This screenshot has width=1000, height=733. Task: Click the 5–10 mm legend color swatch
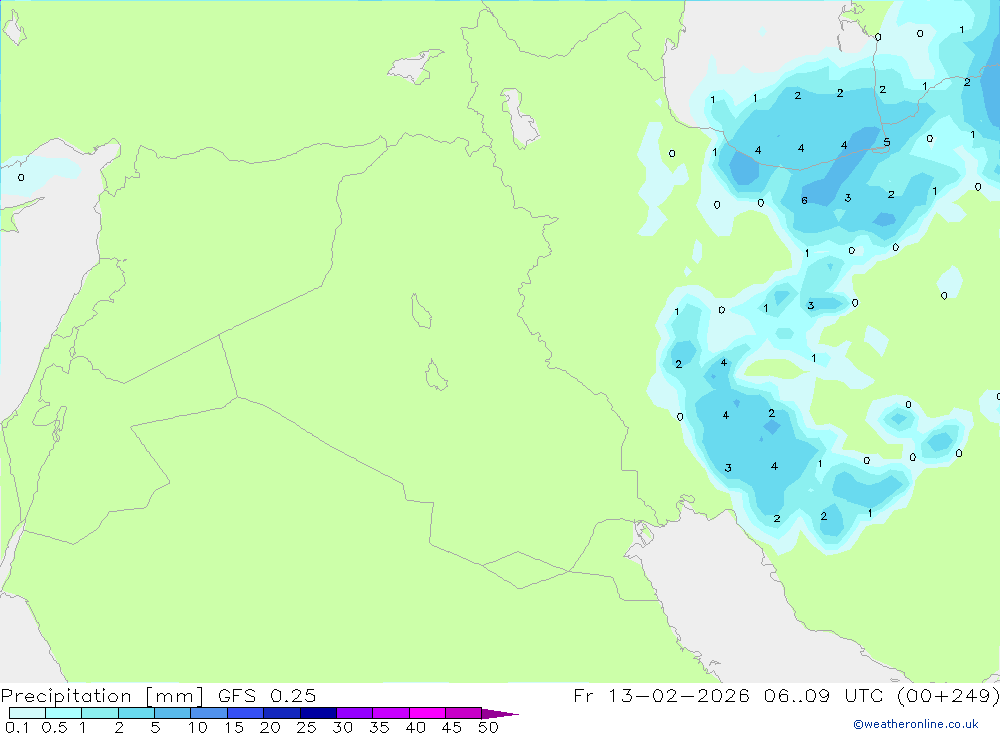click(172, 713)
